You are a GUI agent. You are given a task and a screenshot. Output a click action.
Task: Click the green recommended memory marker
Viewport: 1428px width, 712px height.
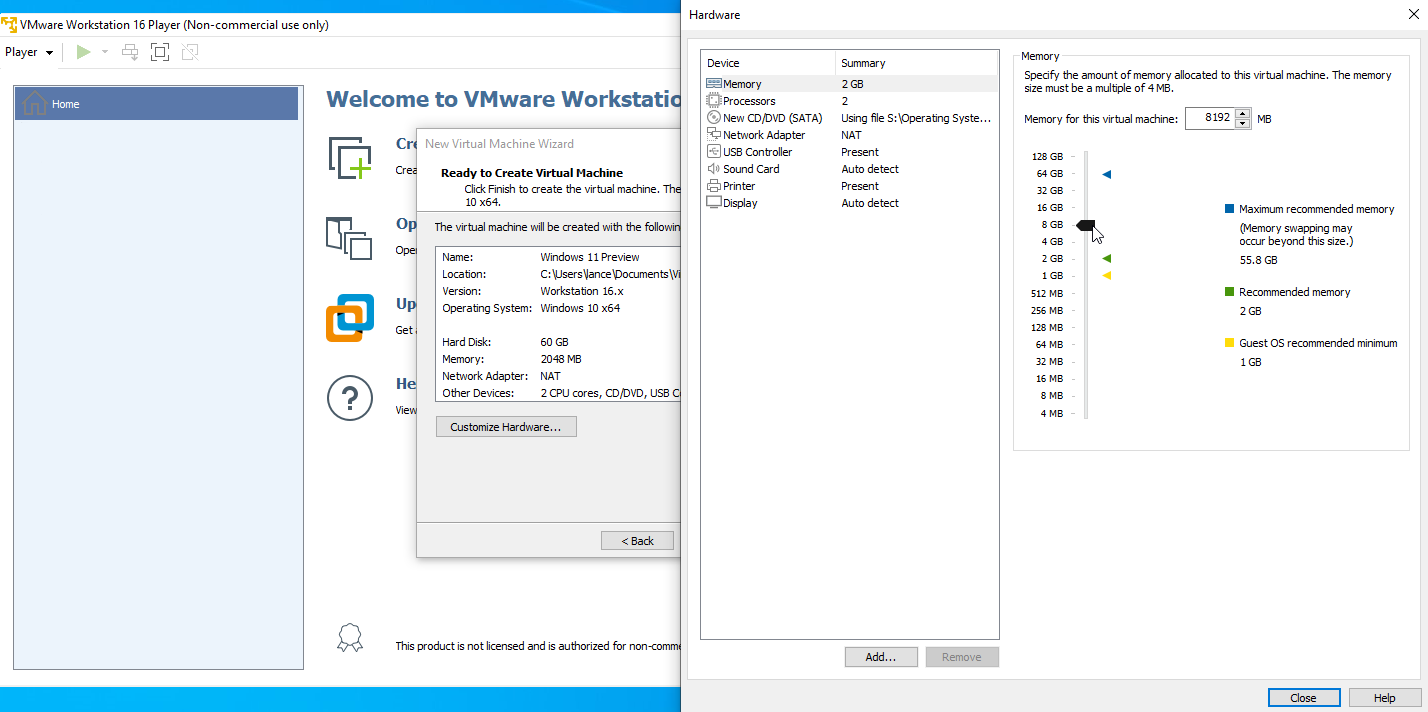coord(1107,259)
